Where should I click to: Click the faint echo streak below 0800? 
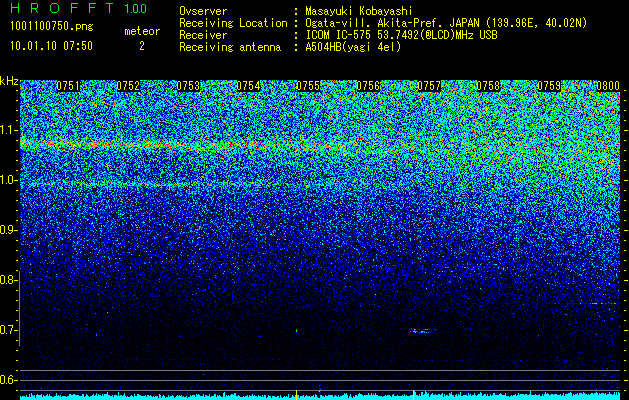point(603,303)
